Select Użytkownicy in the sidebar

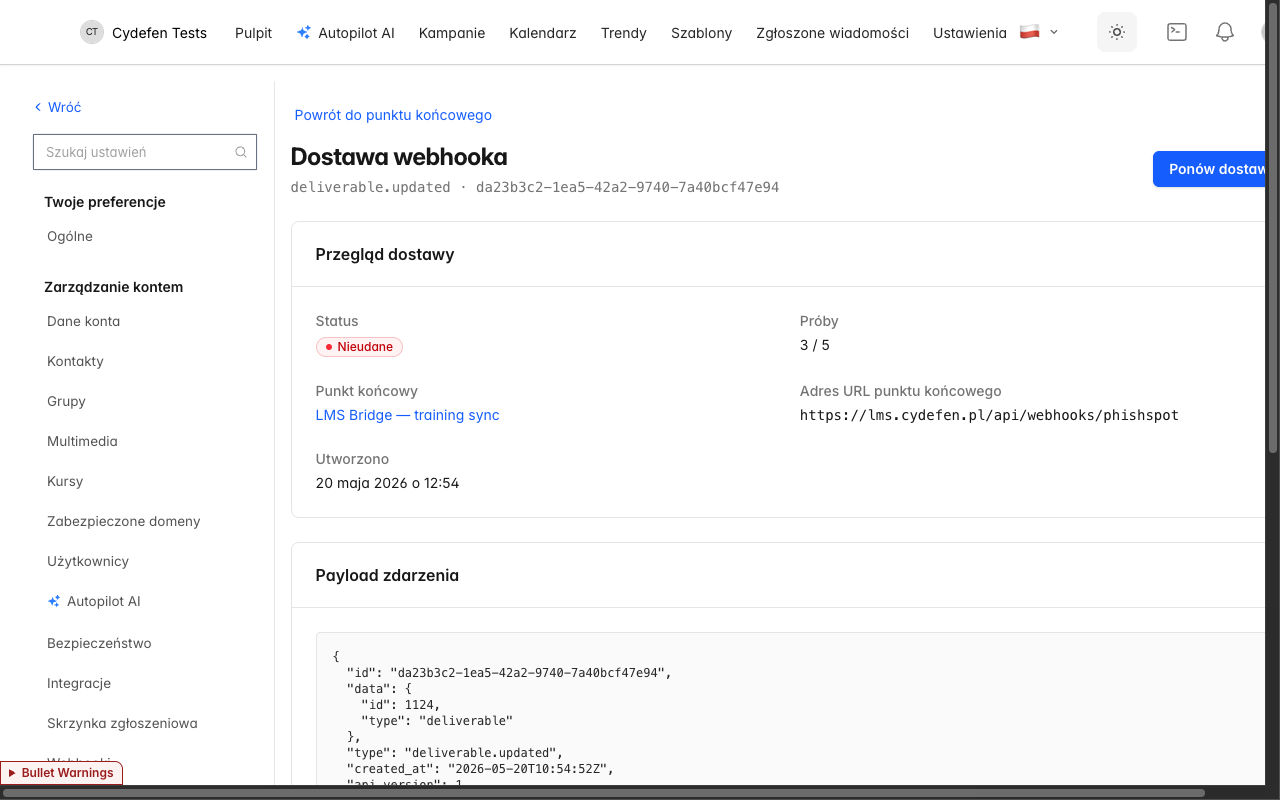coord(88,562)
